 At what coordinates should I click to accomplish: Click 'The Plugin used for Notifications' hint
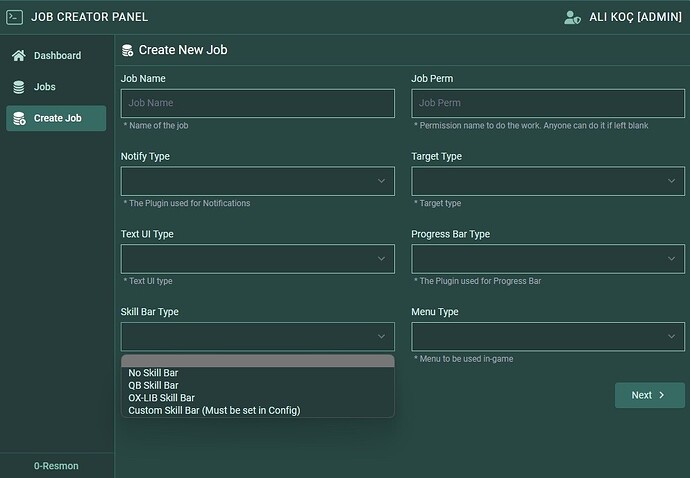pyautogui.click(x=187, y=203)
